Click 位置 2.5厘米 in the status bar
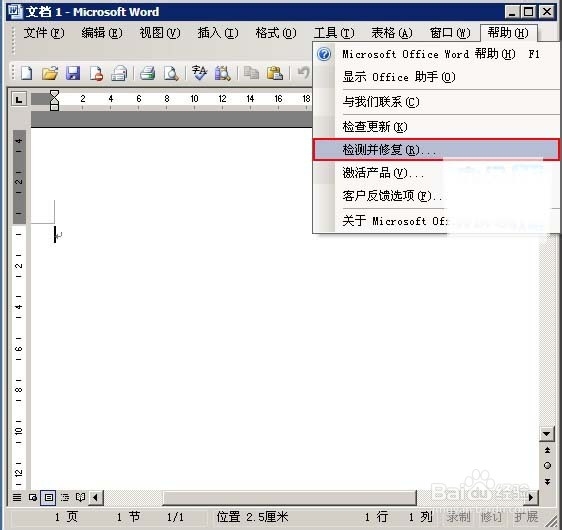Screen dimensions: 562x530 pyautogui.click(x=252, y=517)
